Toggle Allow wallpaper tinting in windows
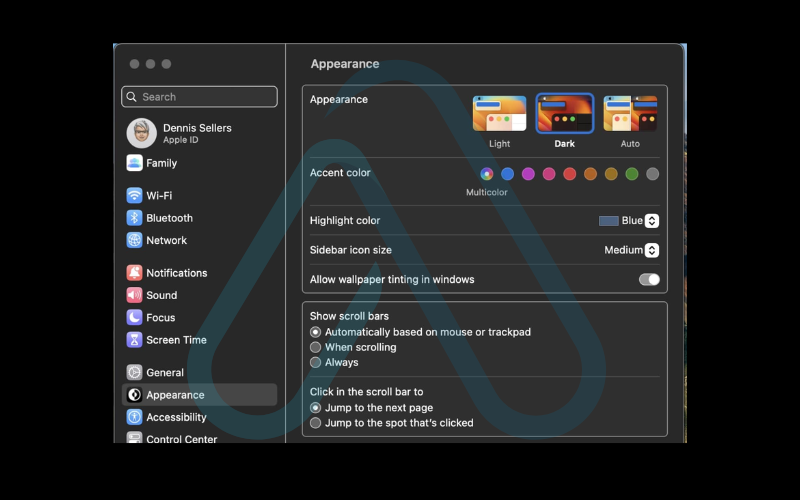 (649, 280)
